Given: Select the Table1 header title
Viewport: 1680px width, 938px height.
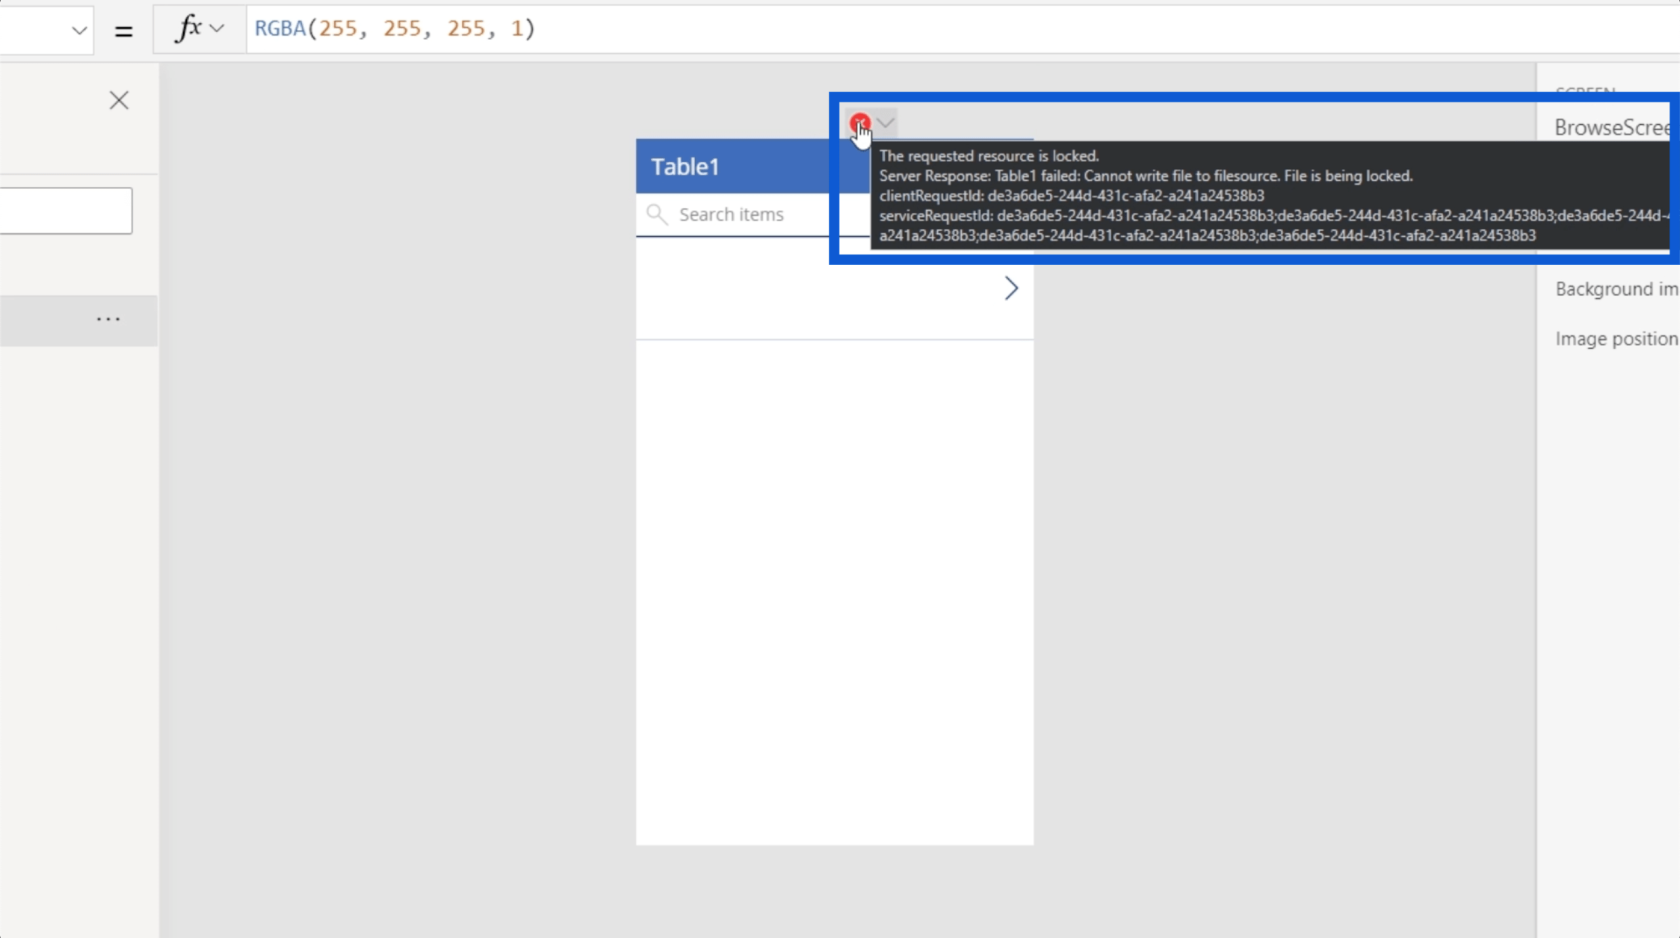Looking at the screenshot, I should click(x=685, y=167).
